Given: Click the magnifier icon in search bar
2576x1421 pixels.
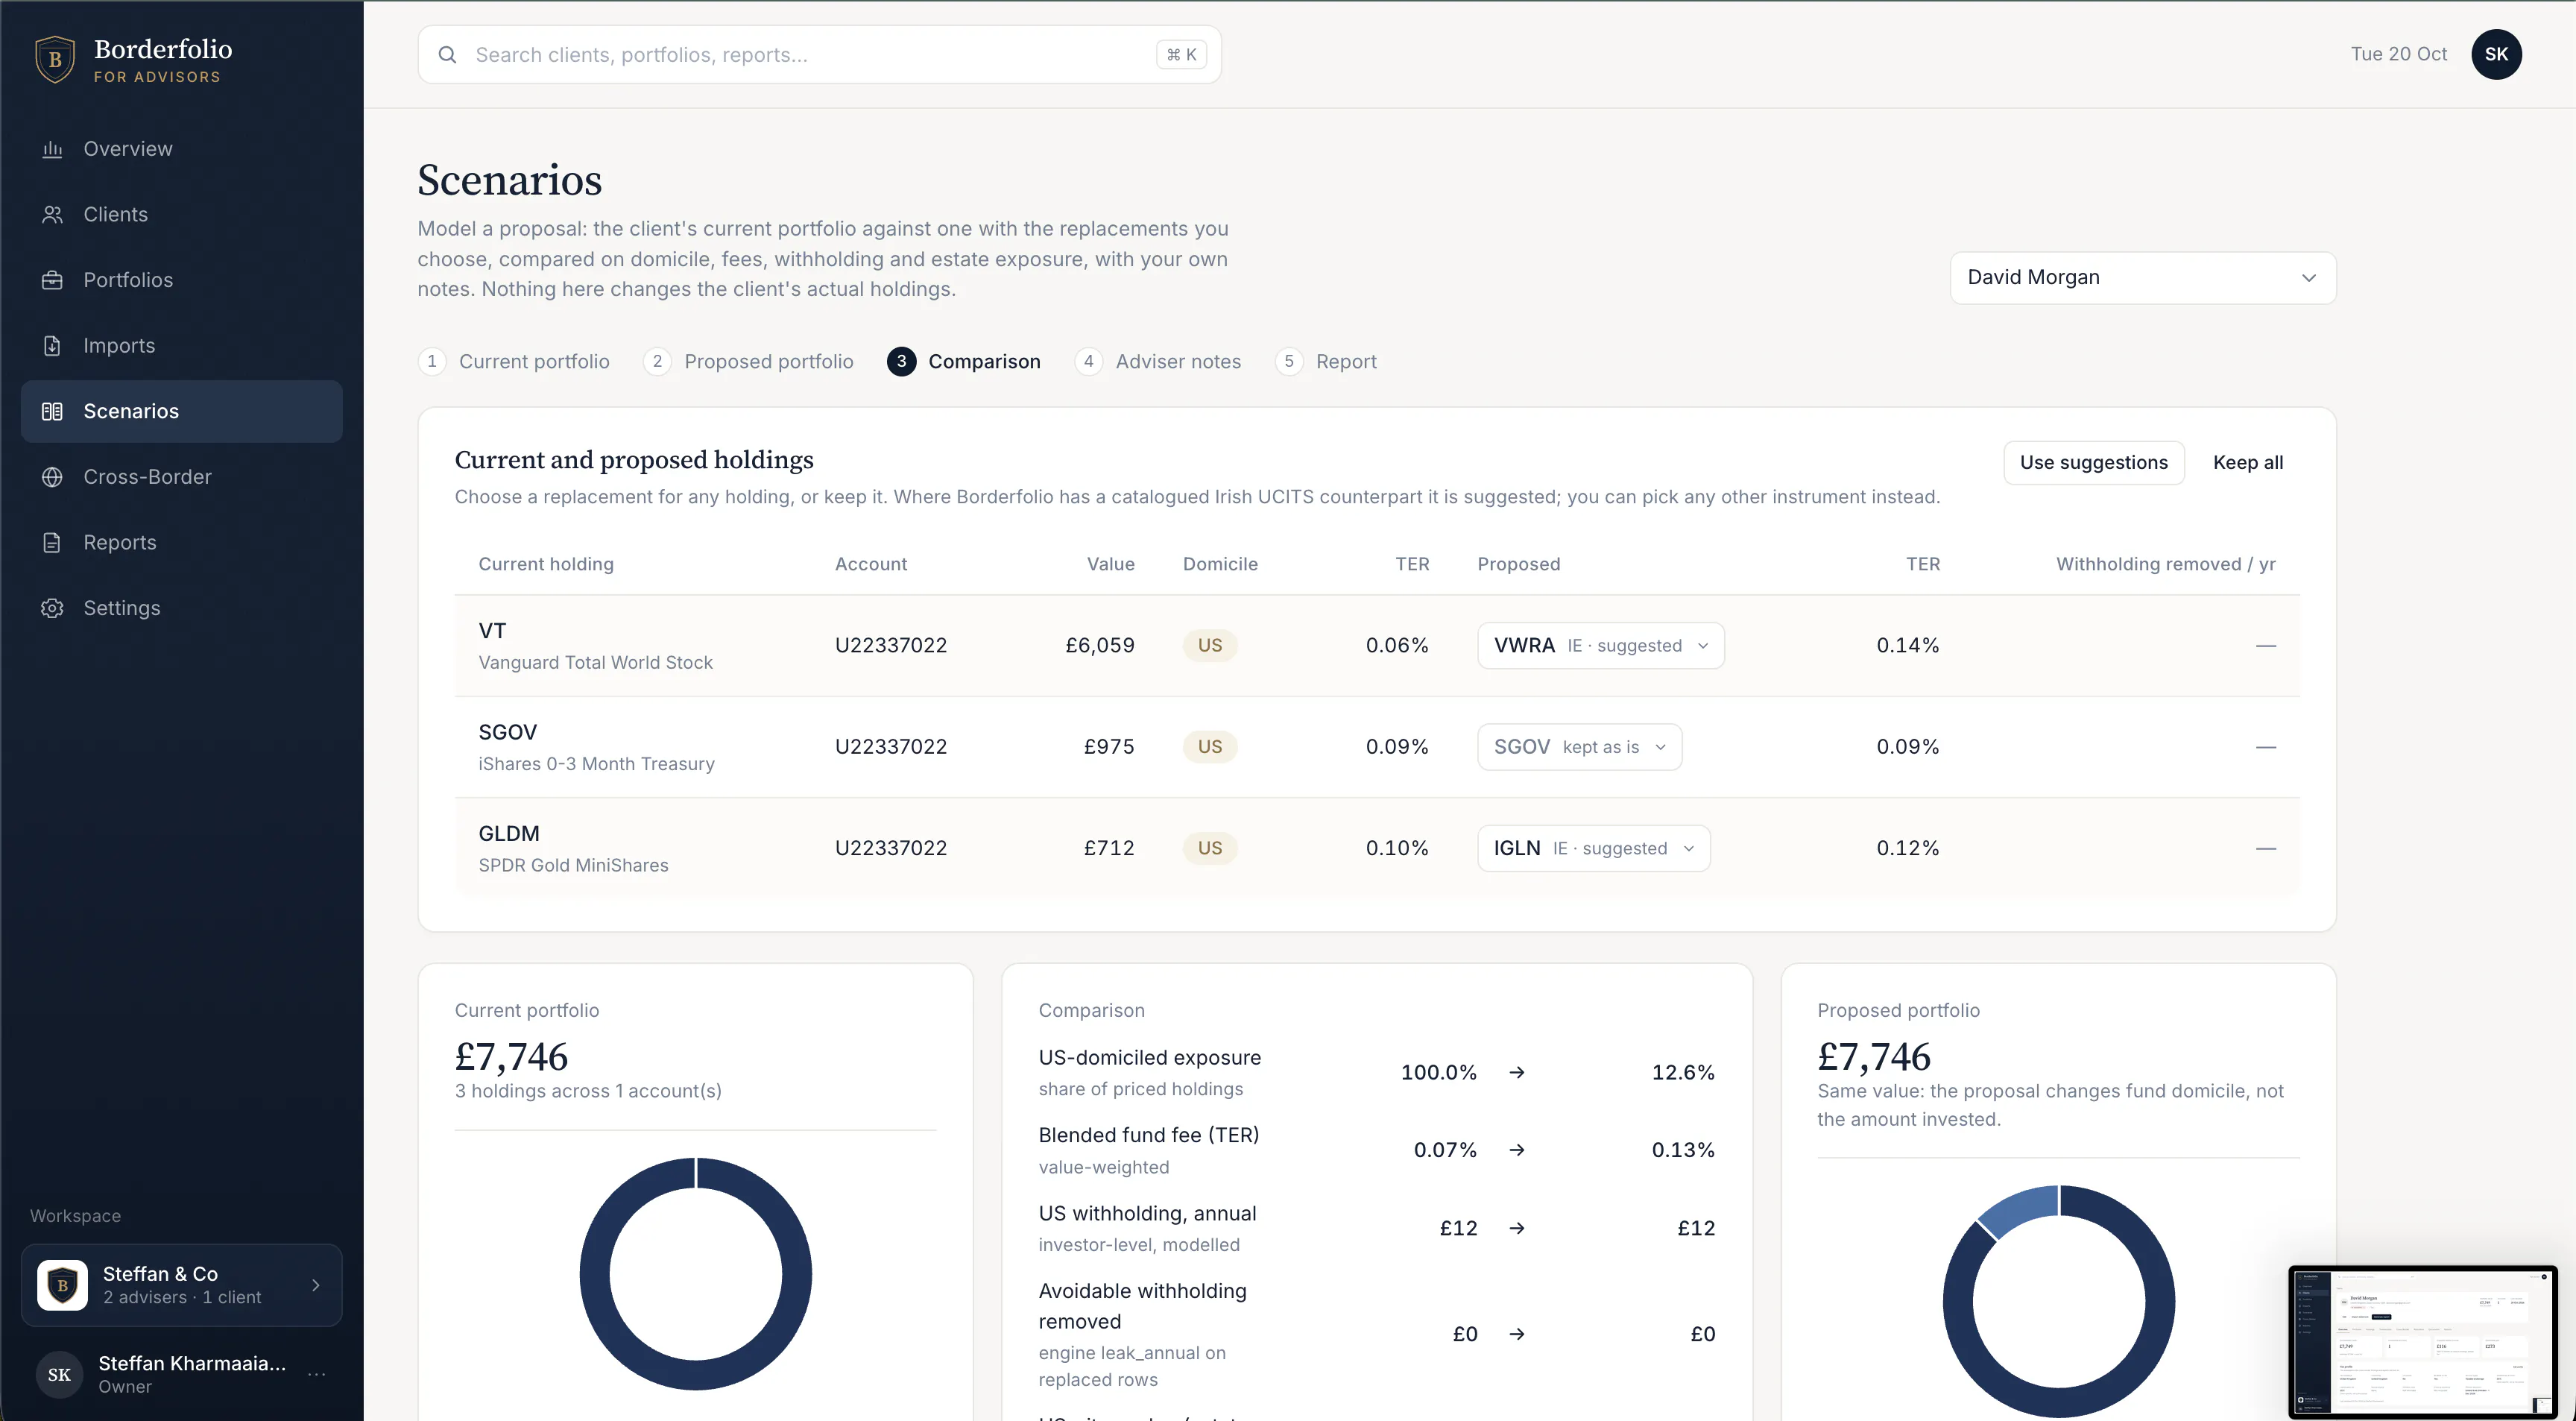Looking at the screenshot, I should 447,55.
